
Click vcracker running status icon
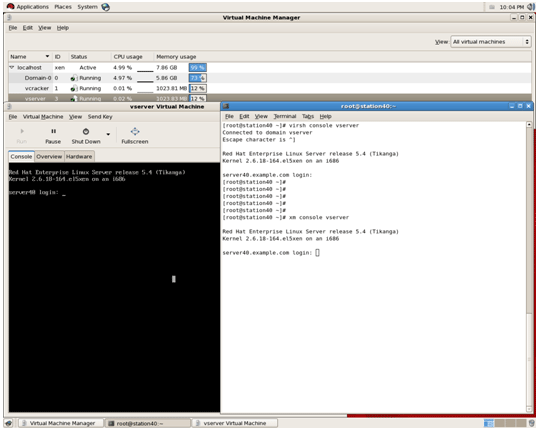point(74,89)
